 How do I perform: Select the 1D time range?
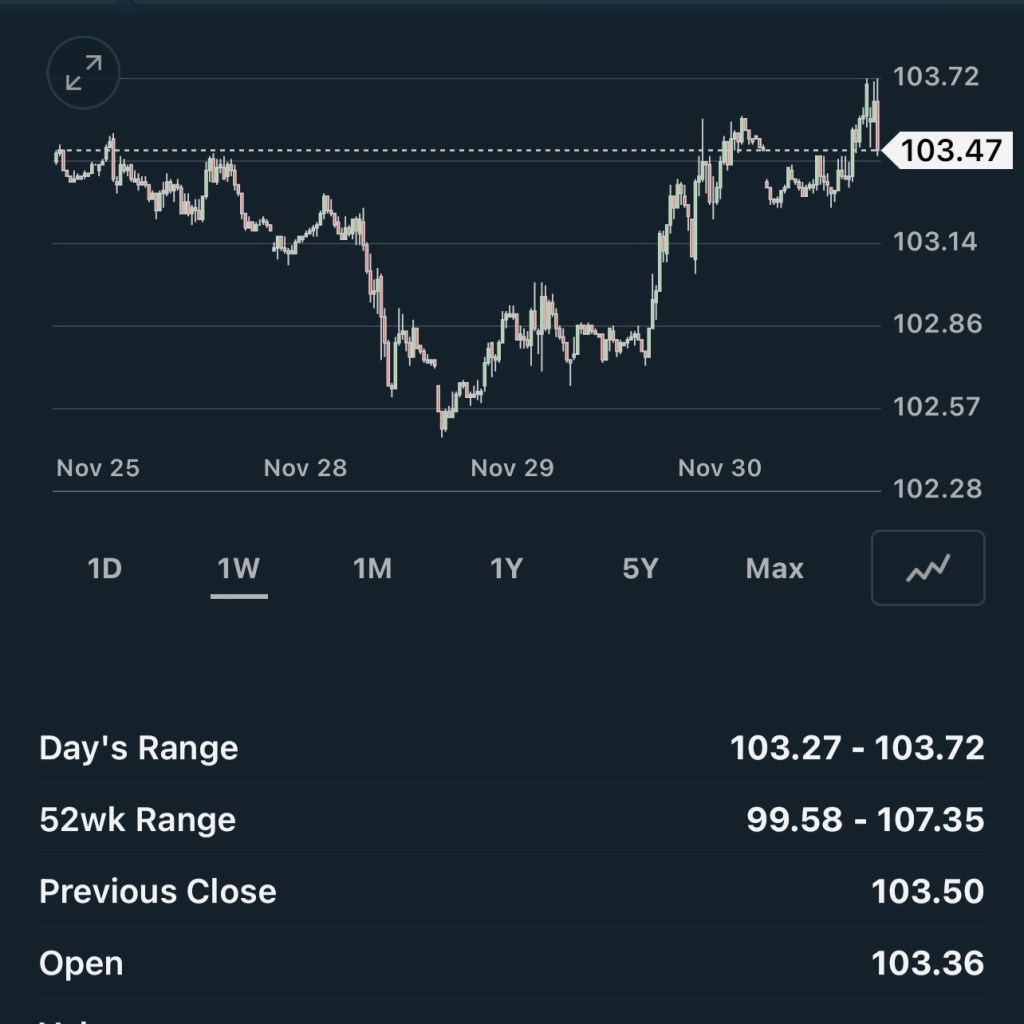pyautogui.click(x=104, y=569)
